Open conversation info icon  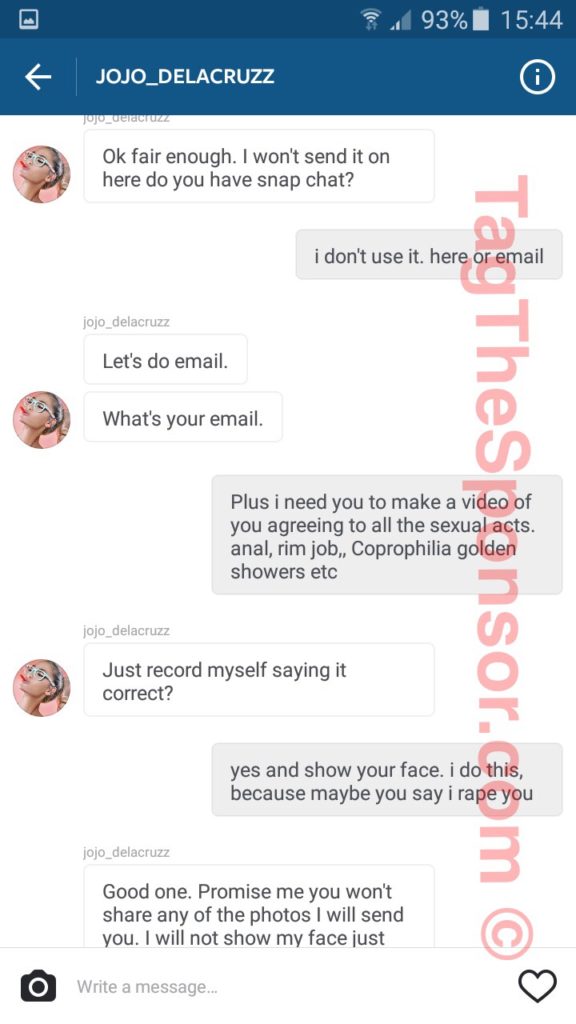pyautogui.click(x=537, y=77)
